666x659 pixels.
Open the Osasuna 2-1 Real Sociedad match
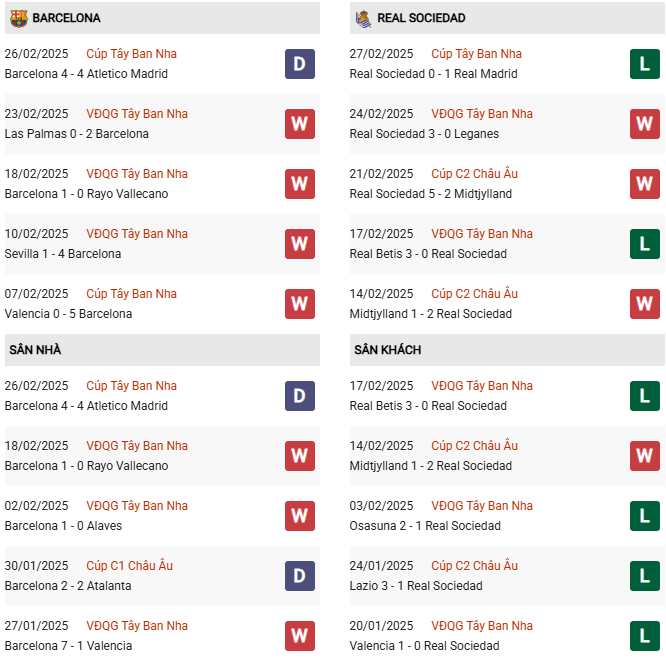click(425, 526)
